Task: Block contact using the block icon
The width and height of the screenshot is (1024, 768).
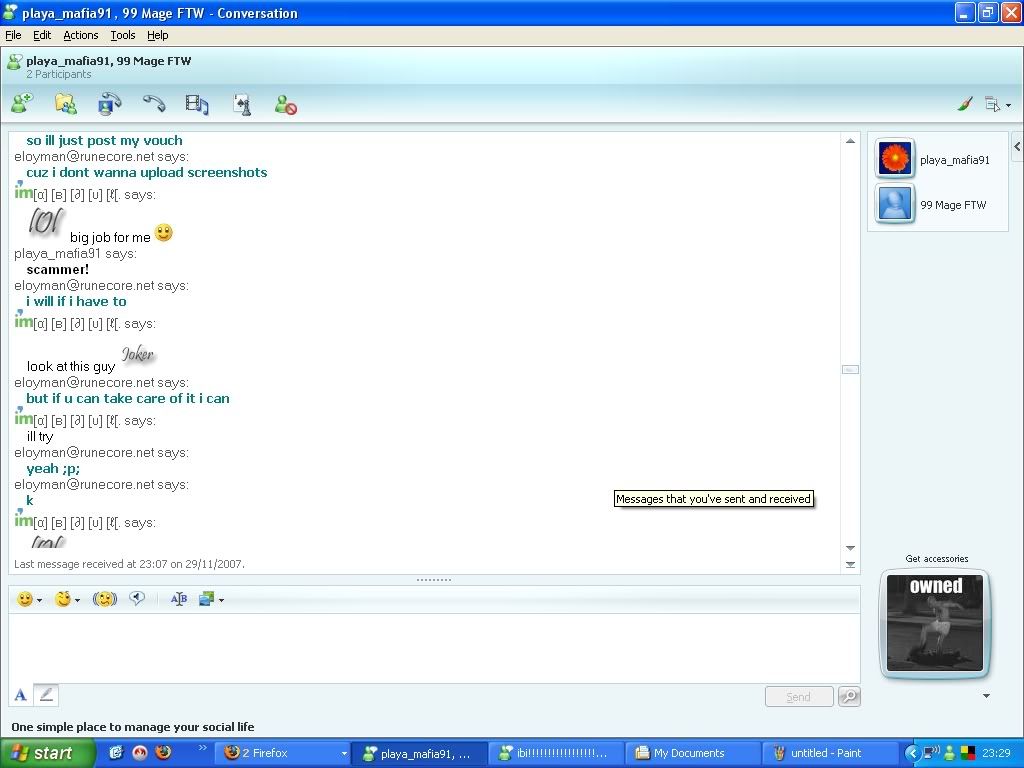Action: 285,104
